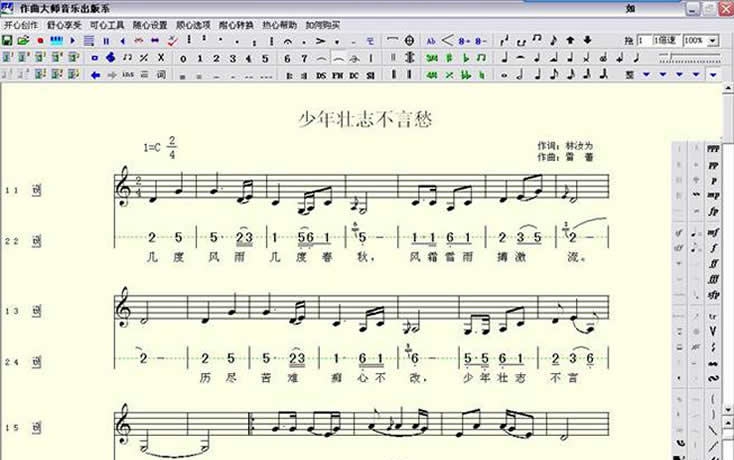
Task: Click the green save disk icon
Action: click(7, 41)
